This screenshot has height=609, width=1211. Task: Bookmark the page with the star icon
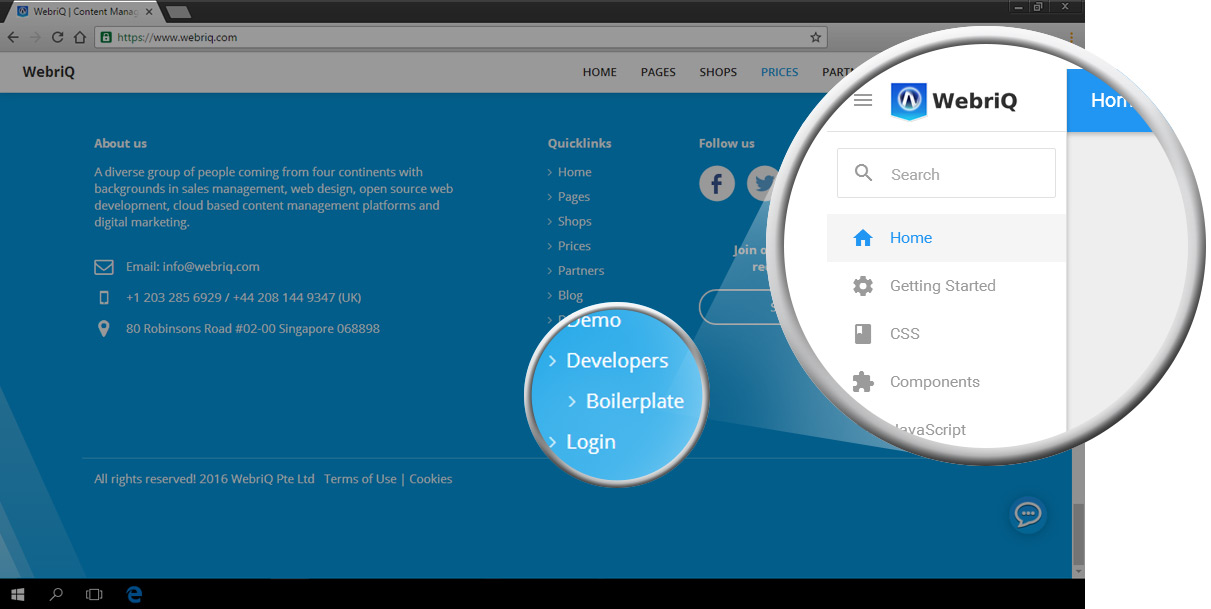(x=815, y=37)
